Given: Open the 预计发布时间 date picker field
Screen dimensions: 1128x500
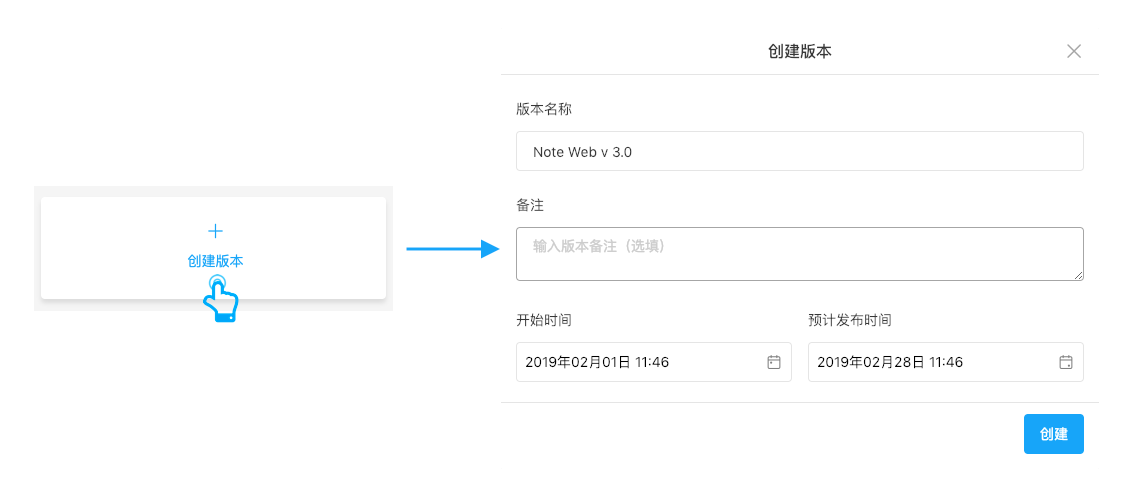Looking at the screenshot, I should [x=945, y=362].
